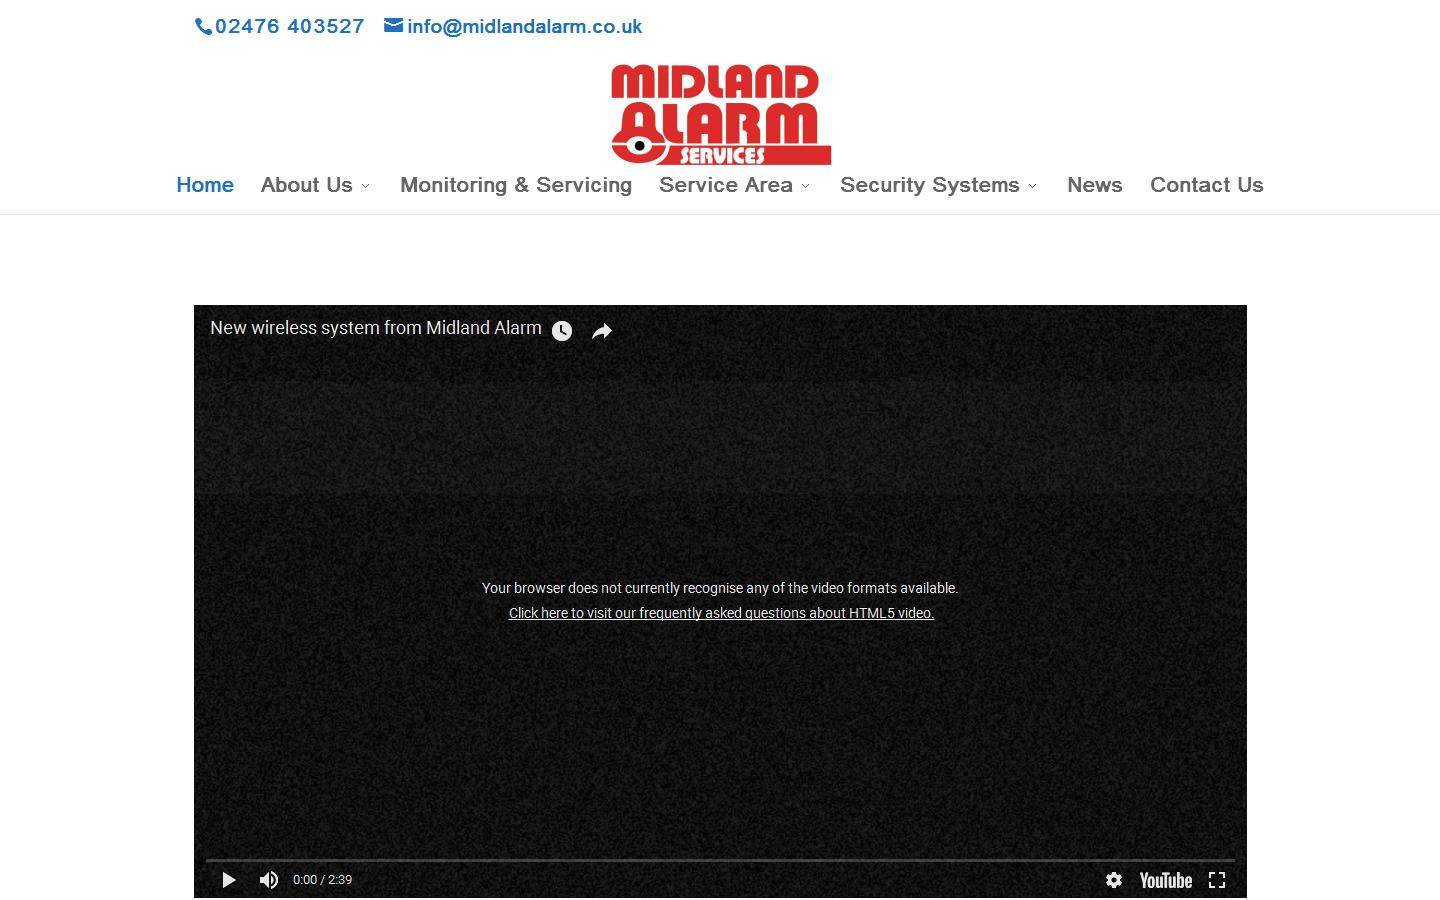Click the YouTube logo in the player
Screen dimensions: 1440x900
tap(1165, 880)
